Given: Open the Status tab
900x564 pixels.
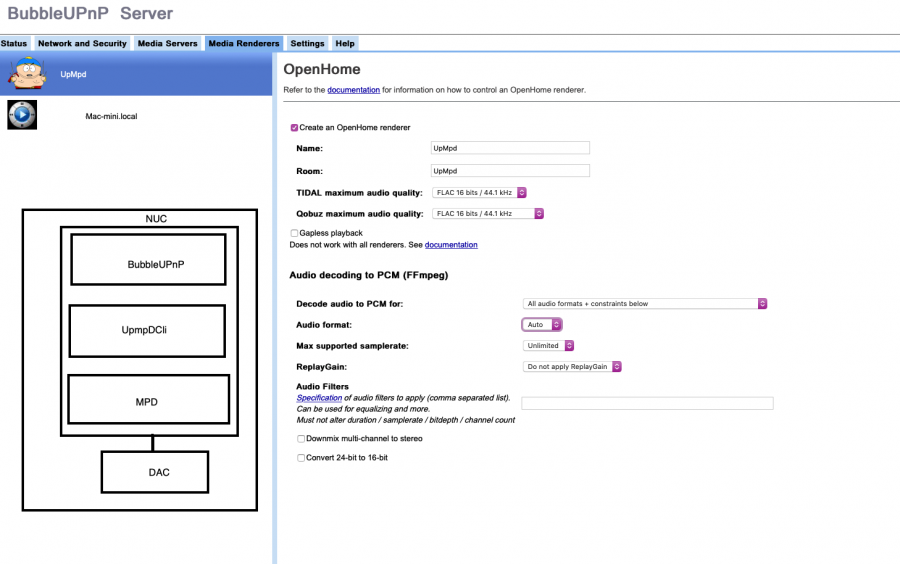Looking at the screenshot, I should coord(14,44).
